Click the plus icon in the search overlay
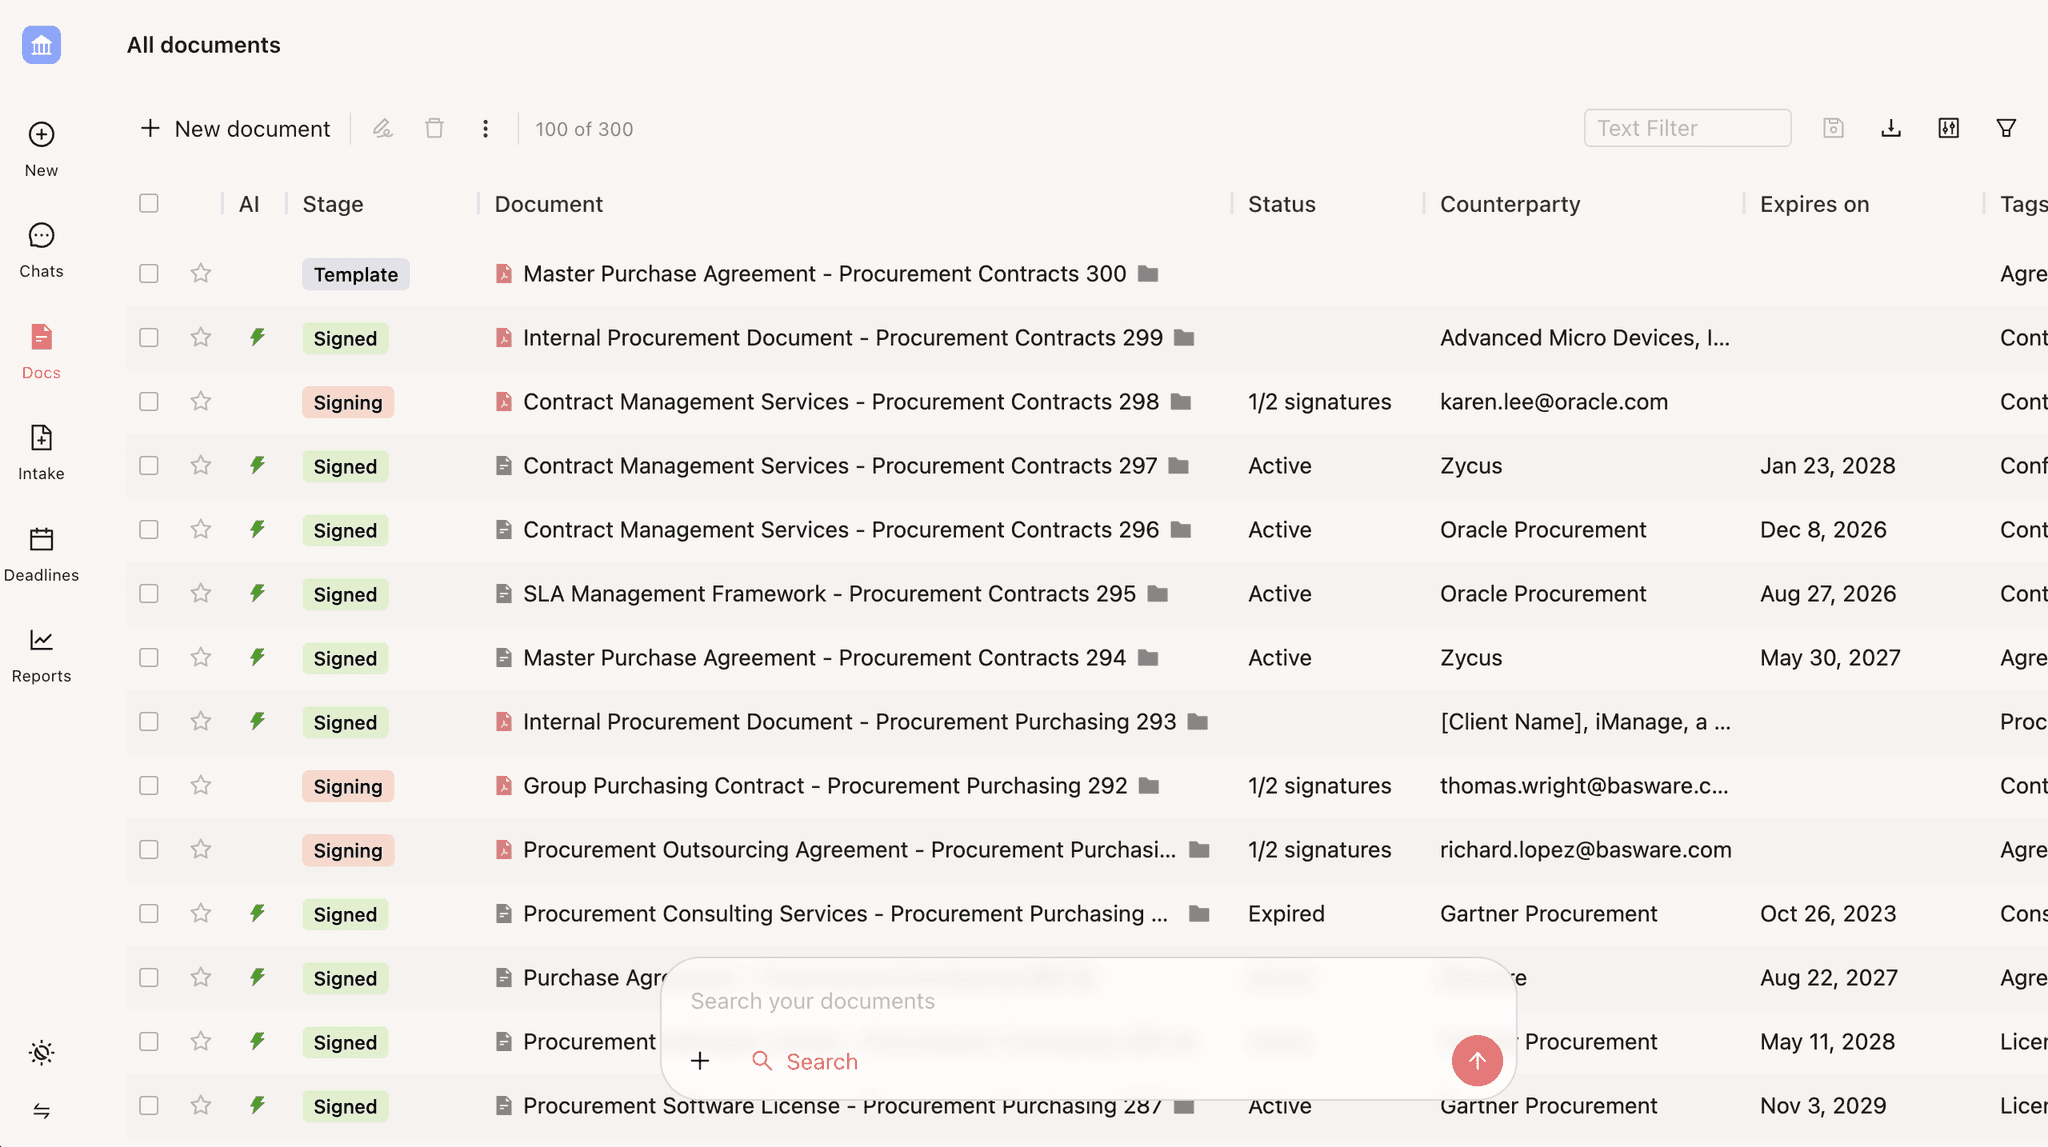Viewport: 2048px width, 1147px height. click(x=700, y=1061)
